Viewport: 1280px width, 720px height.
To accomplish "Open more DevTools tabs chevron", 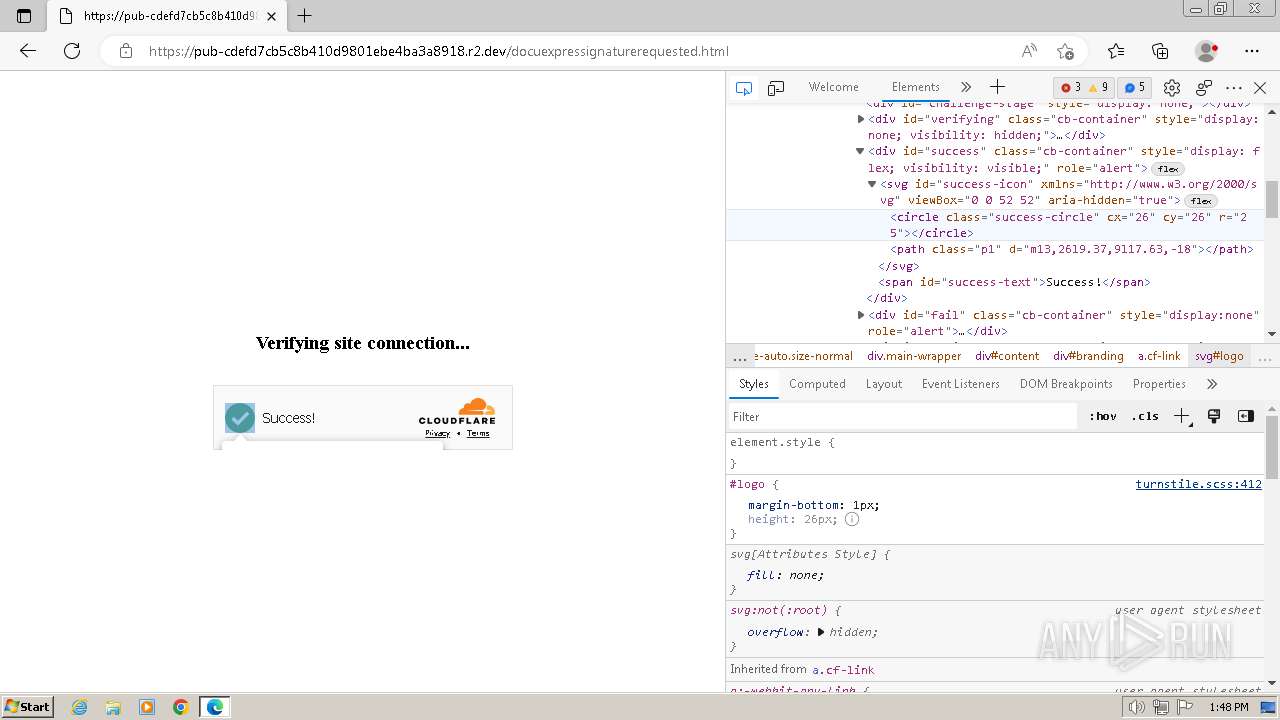I will (x=965, y=87).
